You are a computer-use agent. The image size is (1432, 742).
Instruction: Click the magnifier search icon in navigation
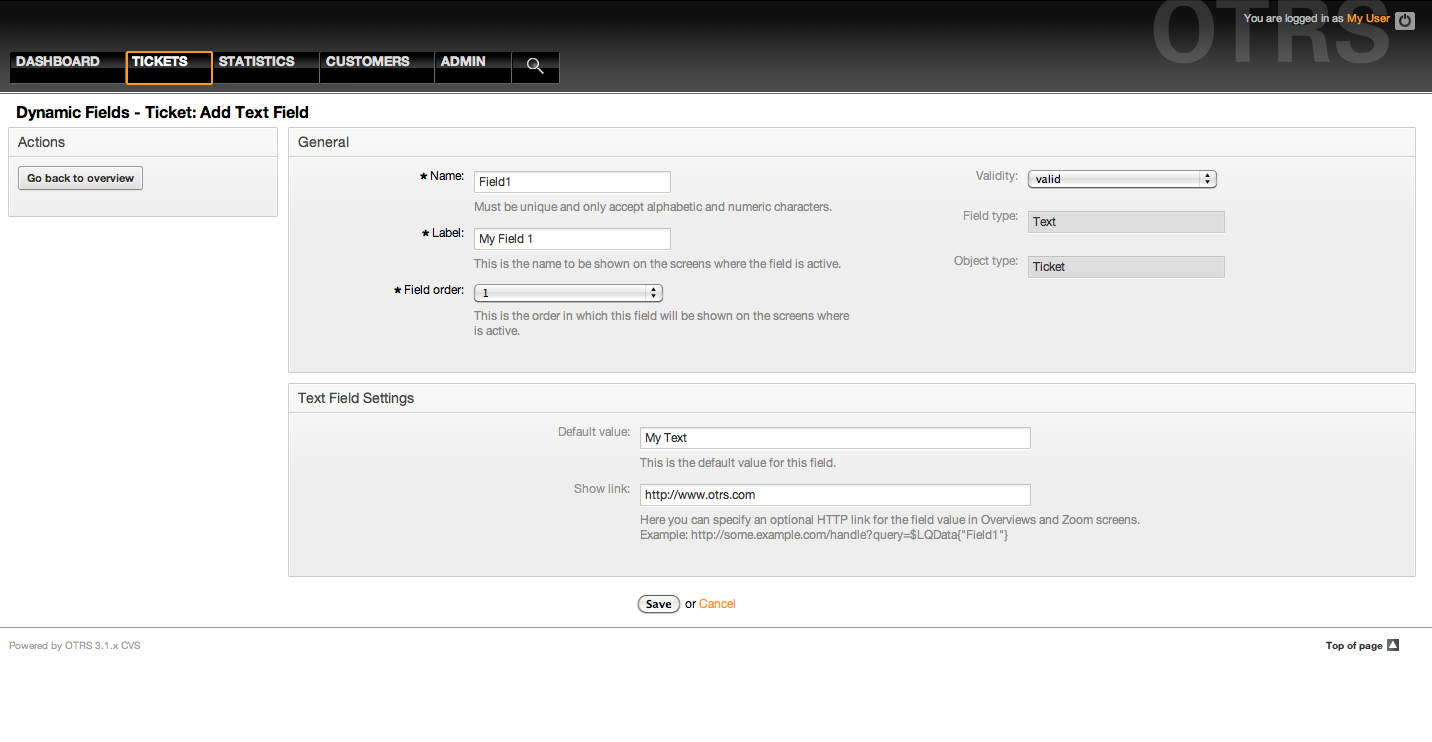click(535, 66)
